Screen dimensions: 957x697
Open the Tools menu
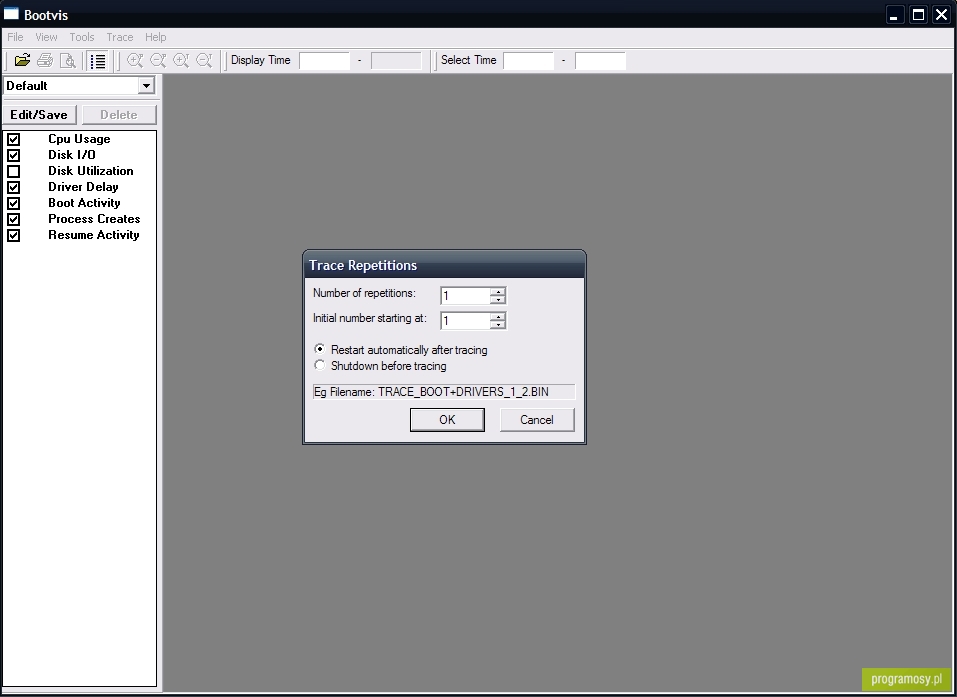[82, 37]
